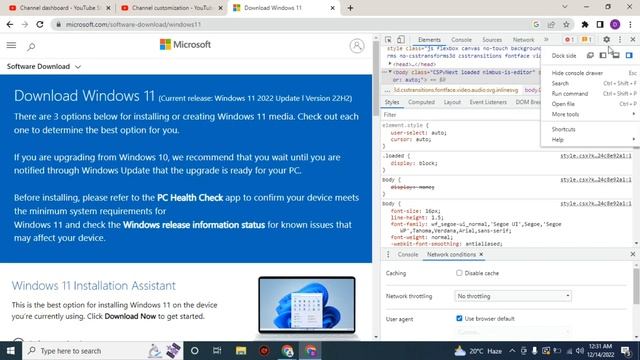
Task: Open the Network throttling dropdown
Action: [513, 296]
